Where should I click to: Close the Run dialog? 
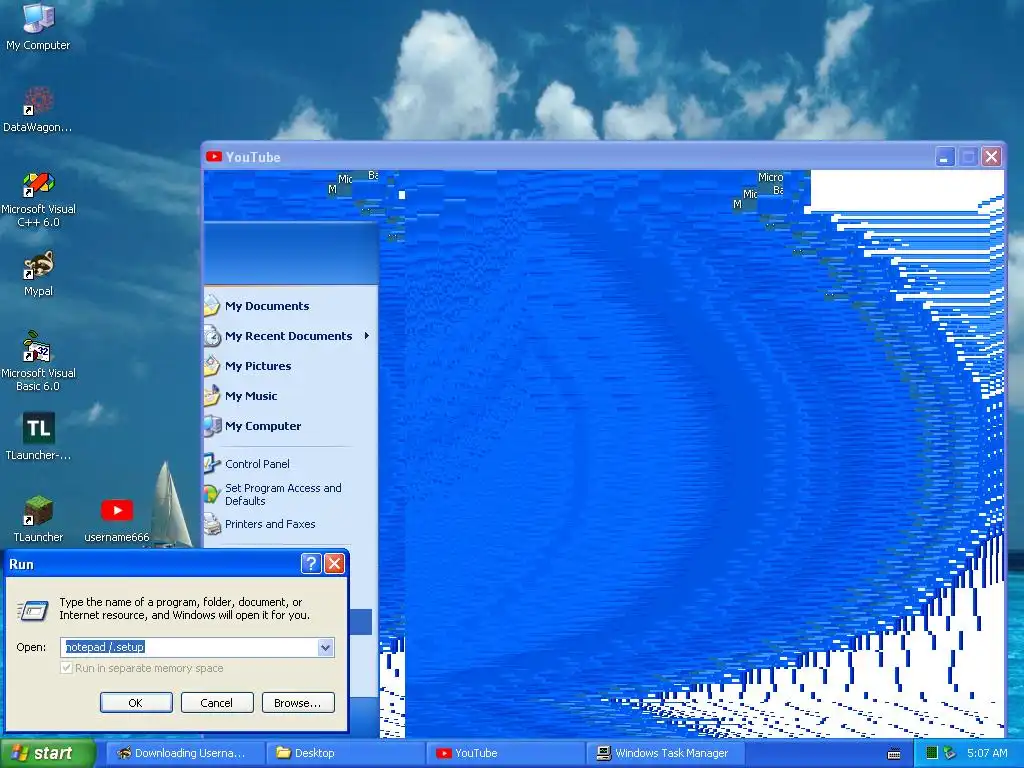[x=334, y=564]
